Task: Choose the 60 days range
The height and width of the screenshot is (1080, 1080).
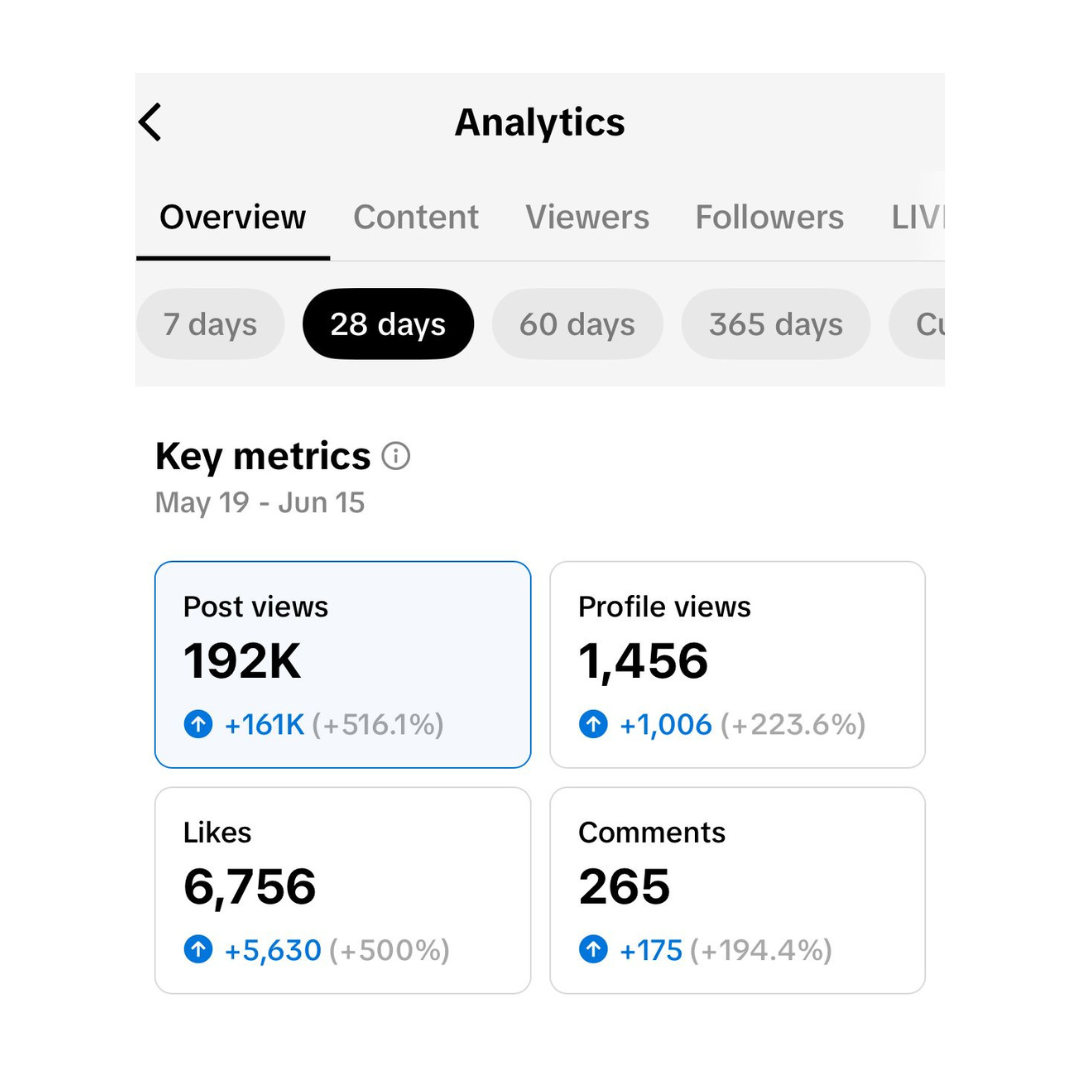Action: point(577,324)
